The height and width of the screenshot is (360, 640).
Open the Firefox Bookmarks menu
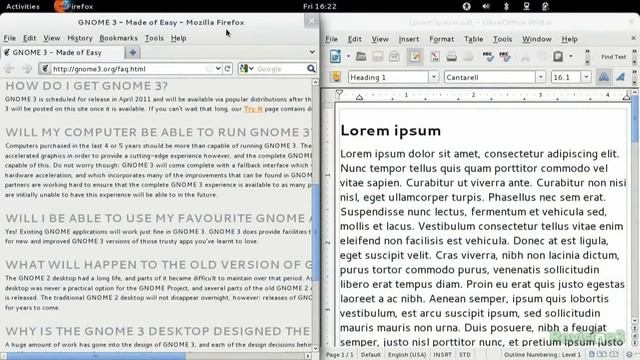[118, 38]
